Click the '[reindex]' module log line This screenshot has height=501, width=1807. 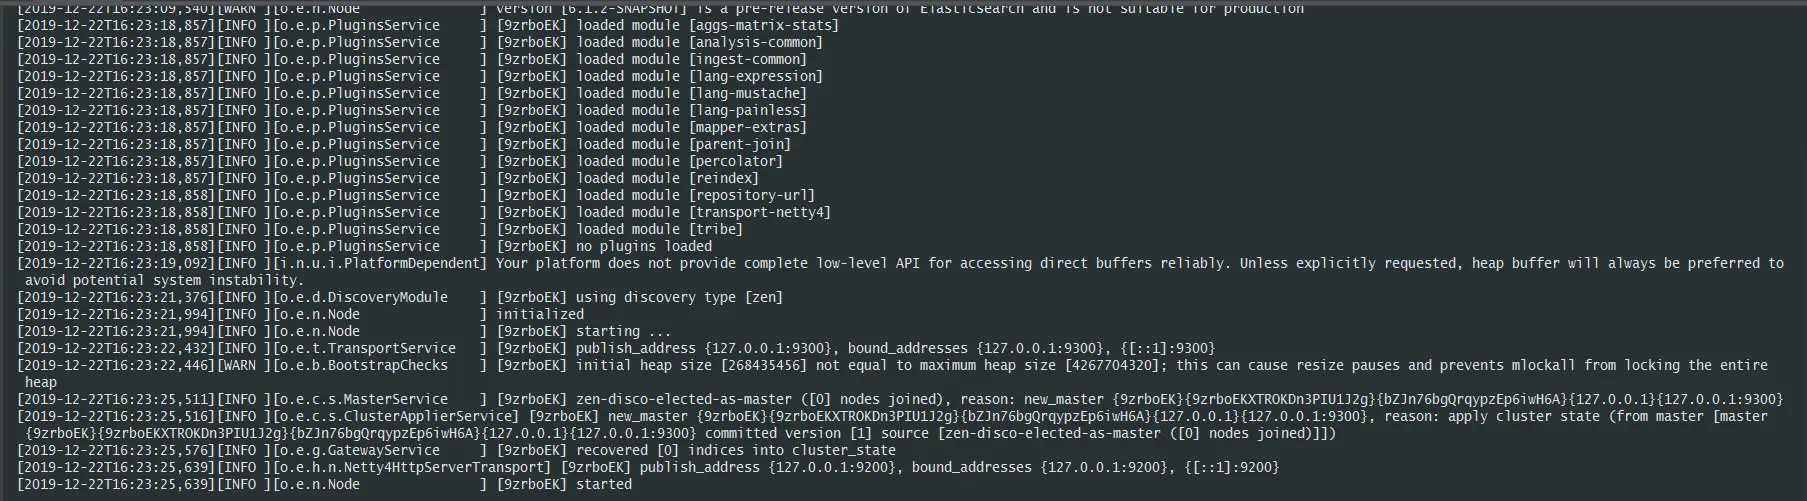click(x=388, y=179)
